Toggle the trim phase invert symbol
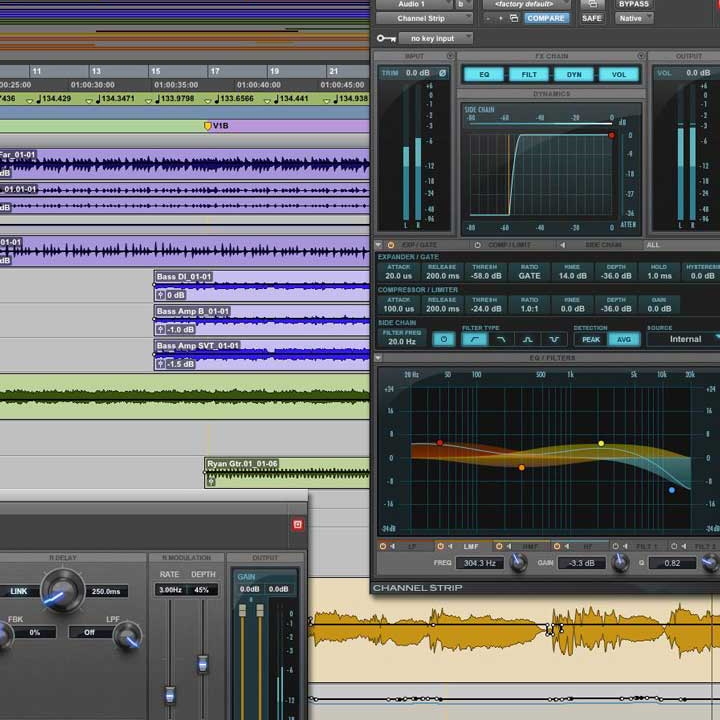Image resolution: width=720 pixels, height=720 pixels. (442, 73)
